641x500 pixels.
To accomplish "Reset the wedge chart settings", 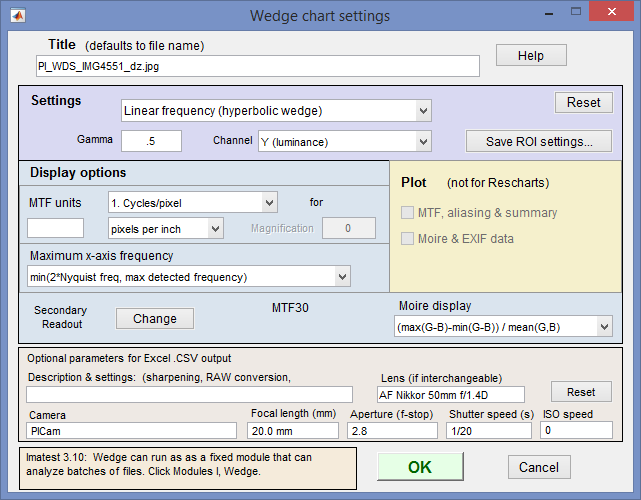I will pos(583,102).
